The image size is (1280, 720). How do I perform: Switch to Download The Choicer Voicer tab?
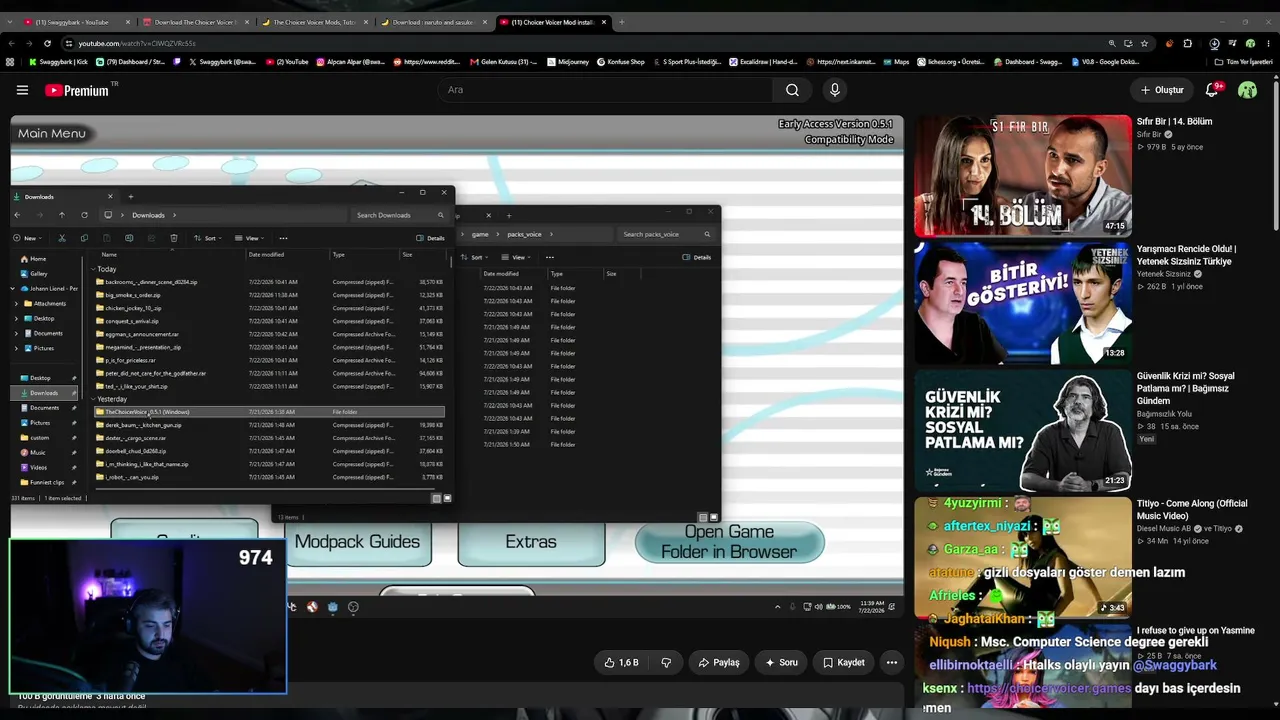[194, 22]
